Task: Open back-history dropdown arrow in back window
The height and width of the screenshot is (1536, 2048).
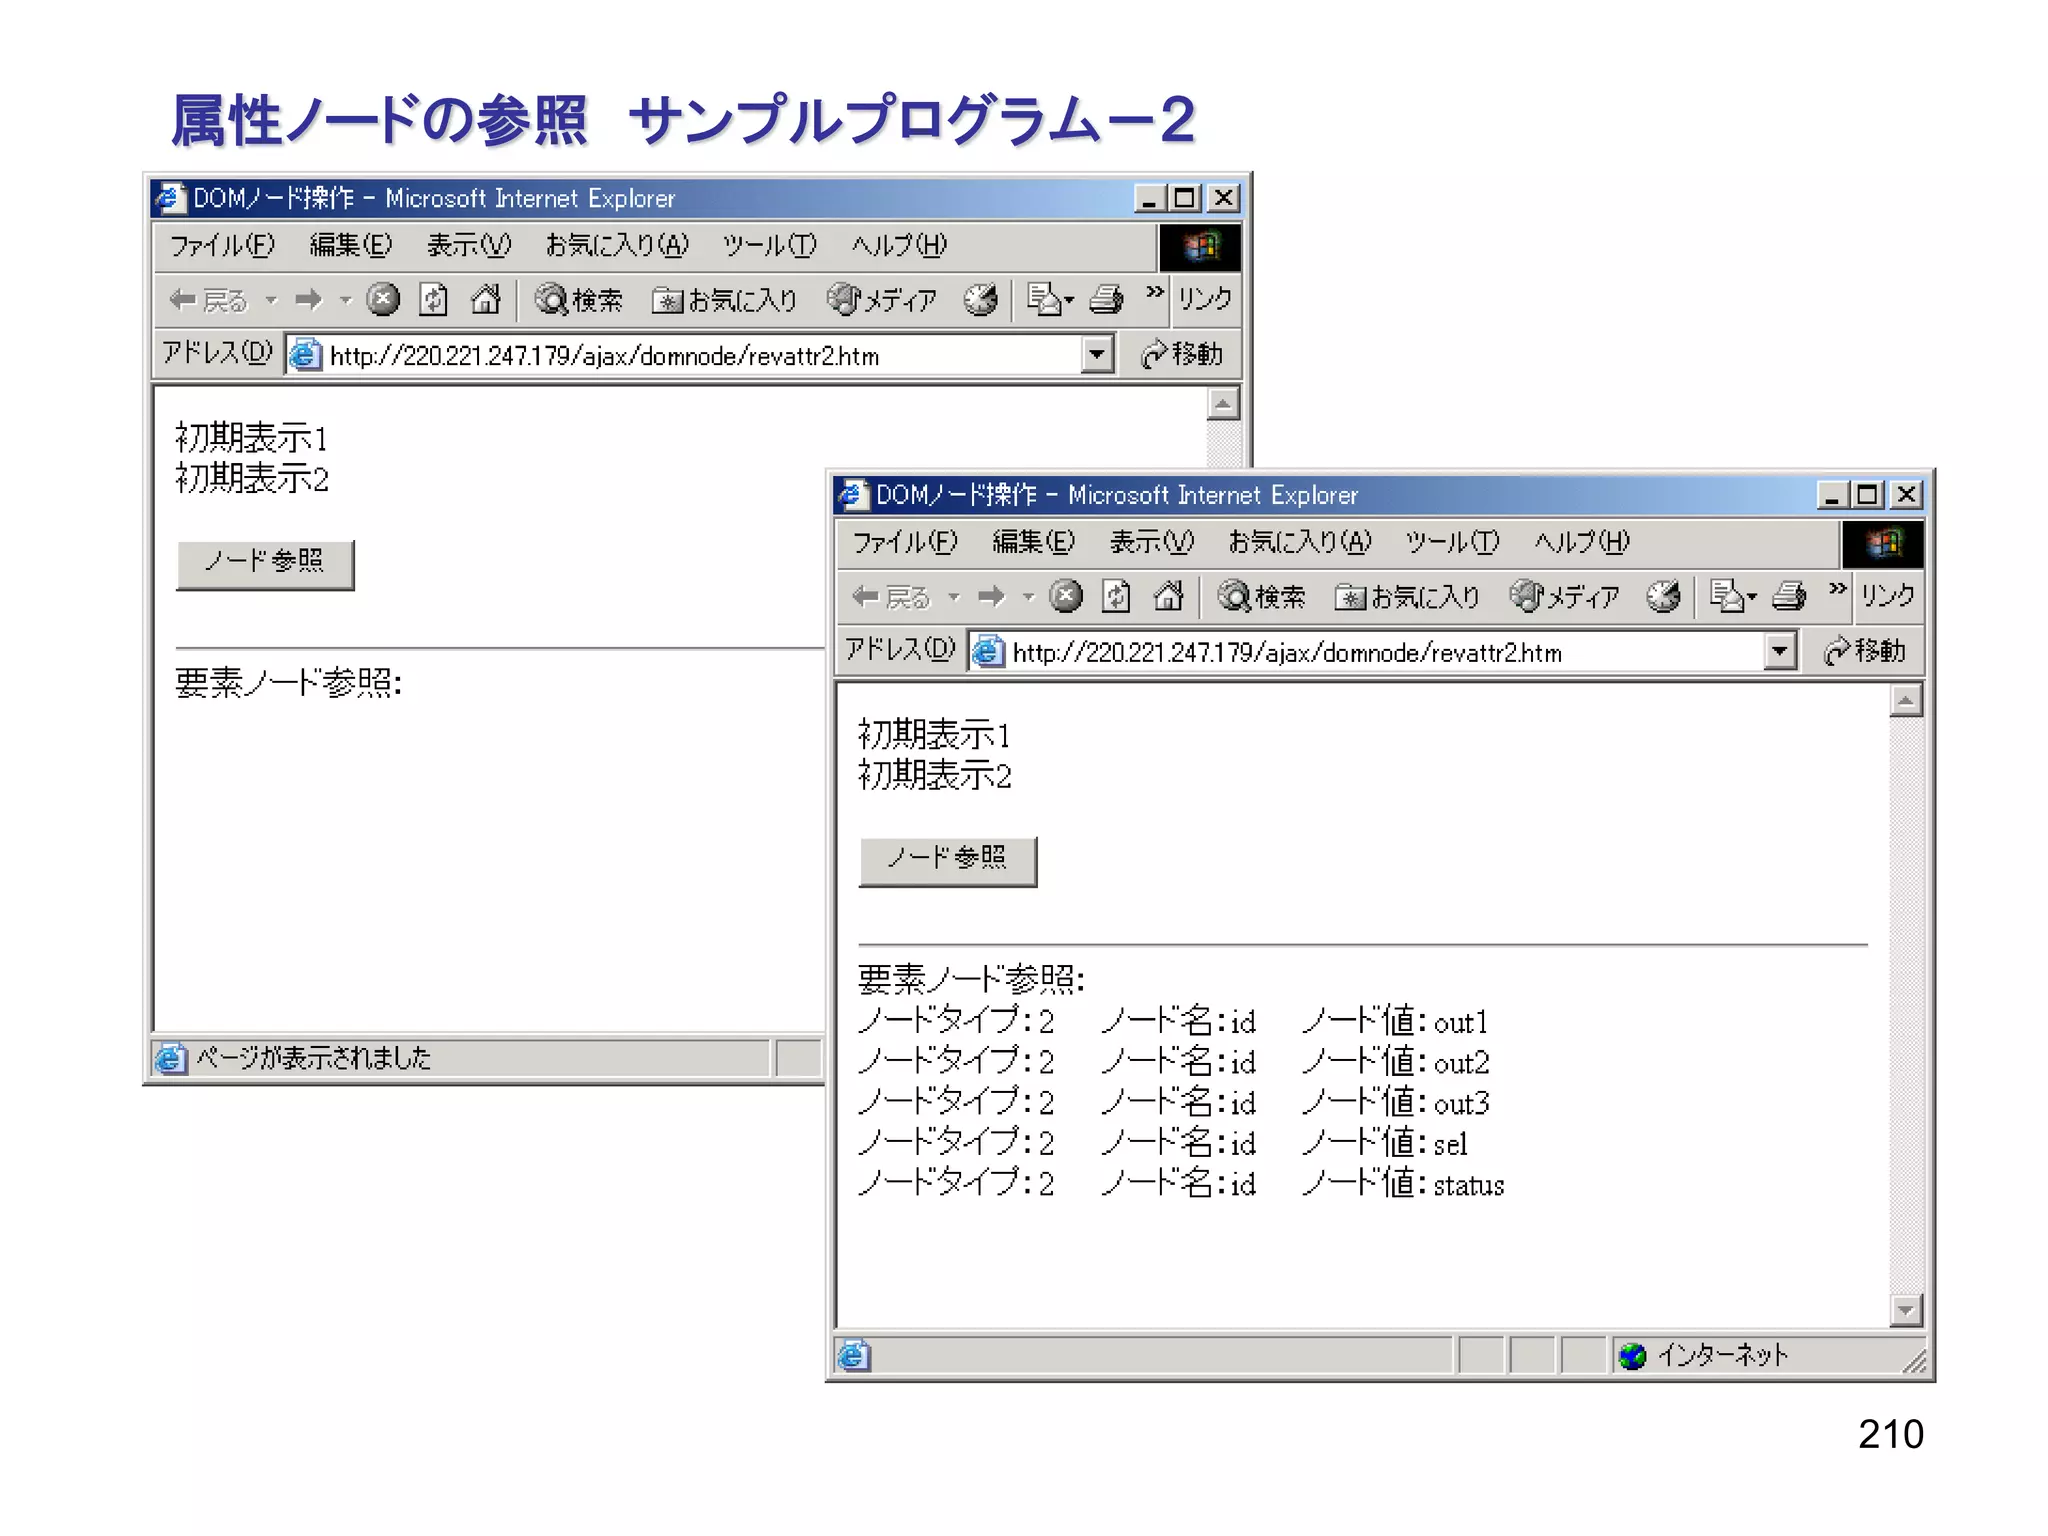Action: (271, 299)
